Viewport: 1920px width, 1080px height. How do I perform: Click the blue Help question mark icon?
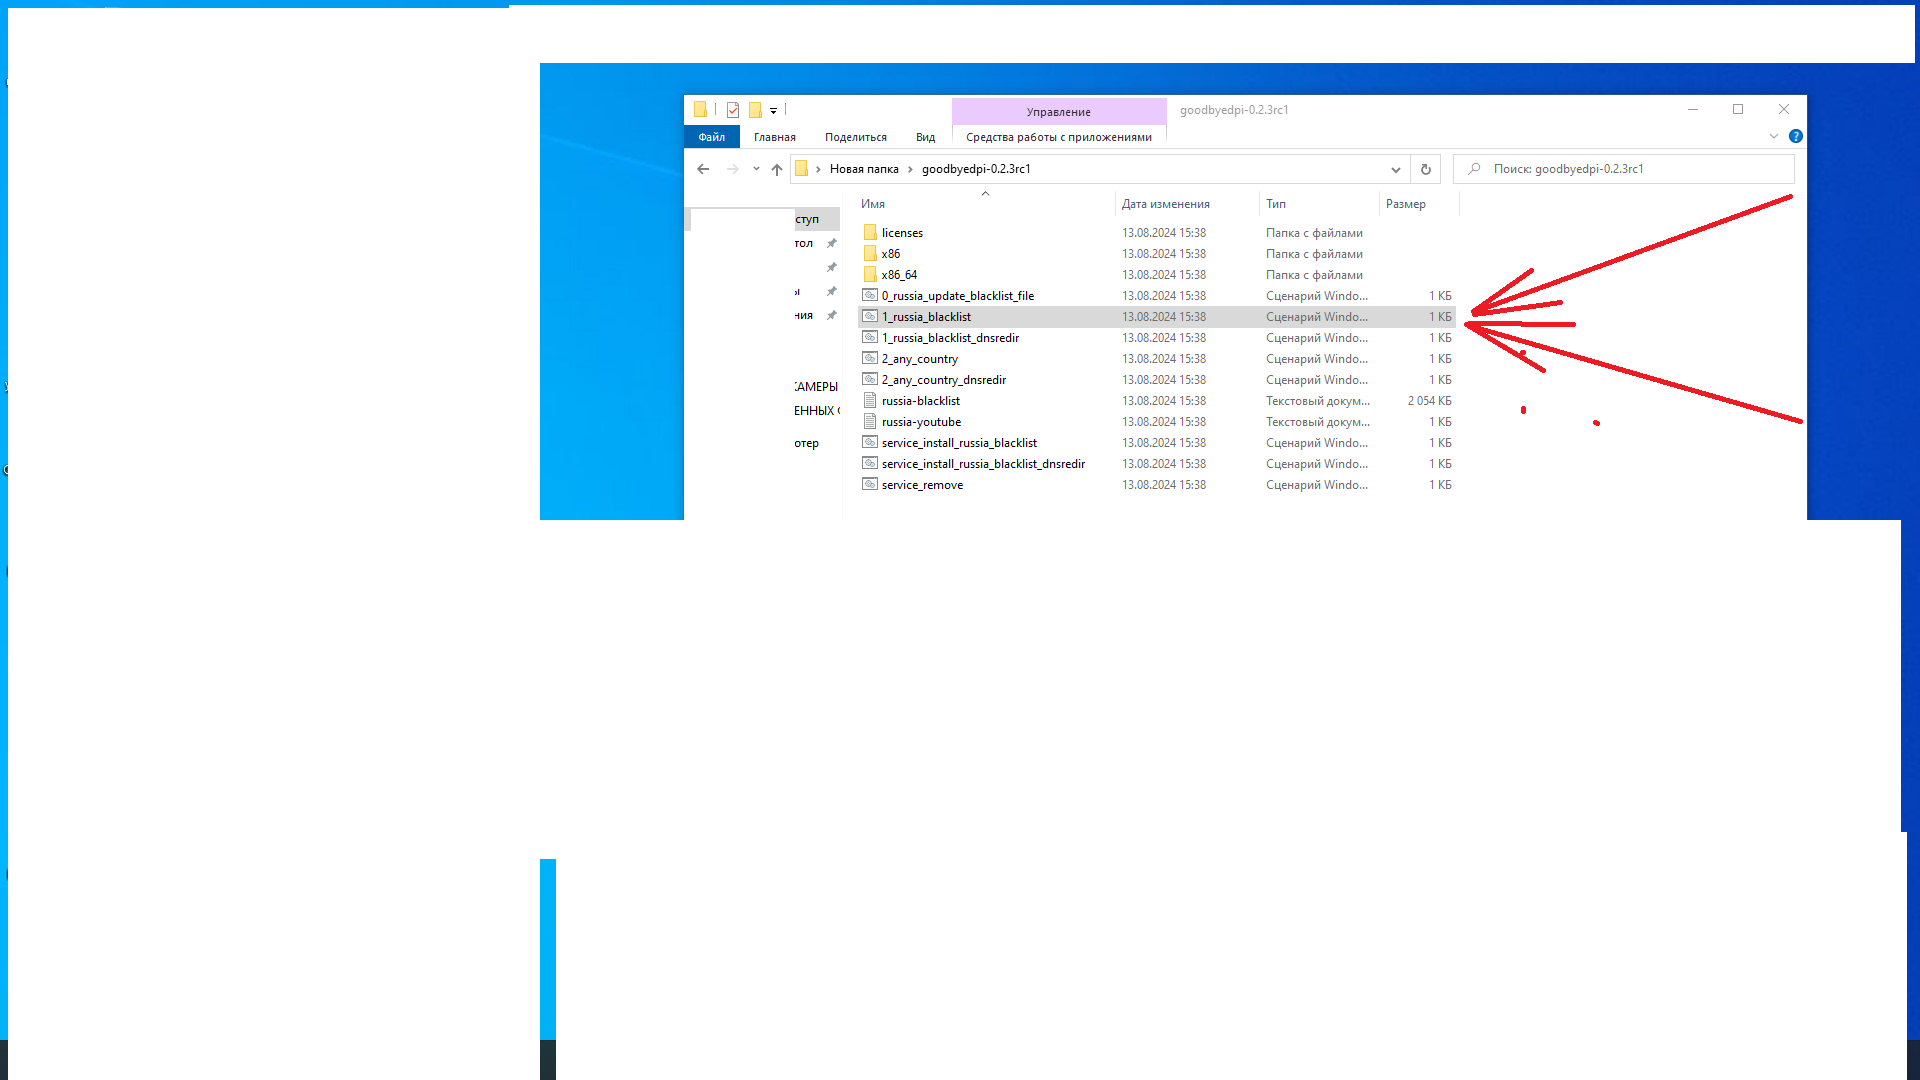pos(1795,136)
